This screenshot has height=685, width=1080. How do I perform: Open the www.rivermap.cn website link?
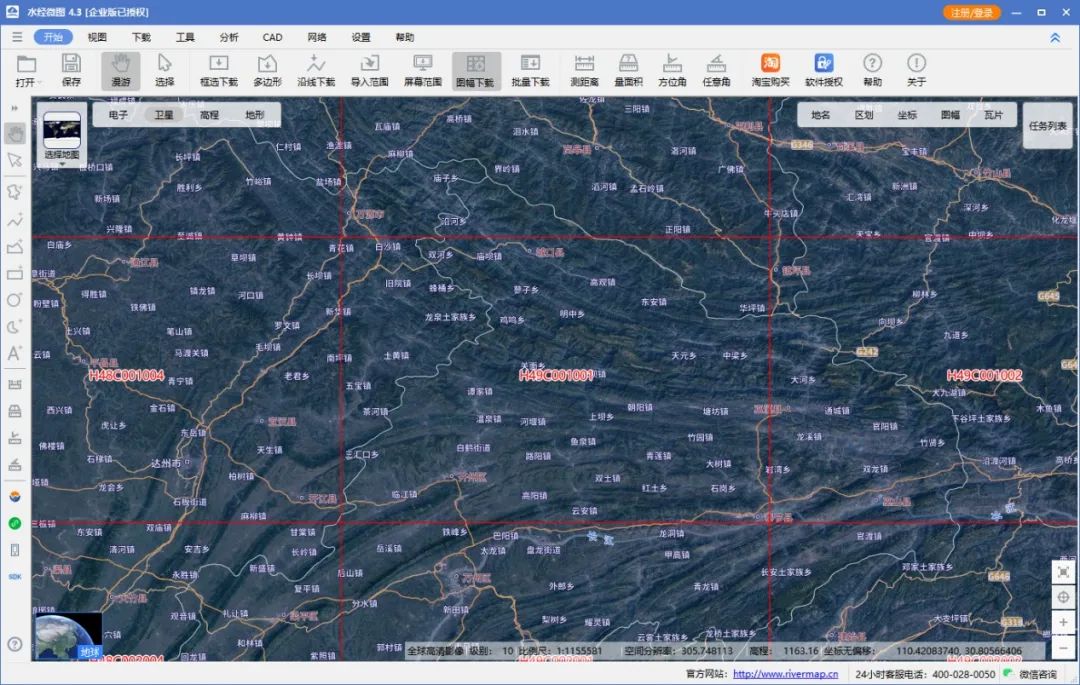(x=785, y=674)
